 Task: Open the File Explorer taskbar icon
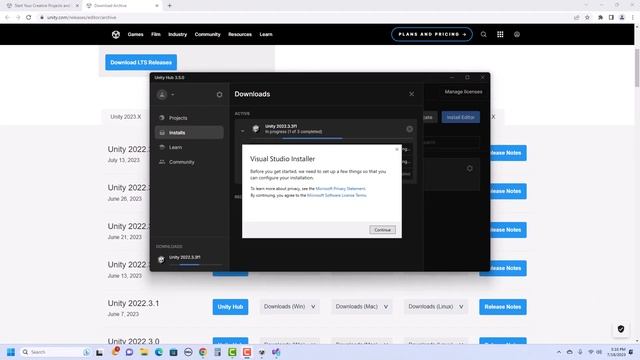tap(144, 352)
